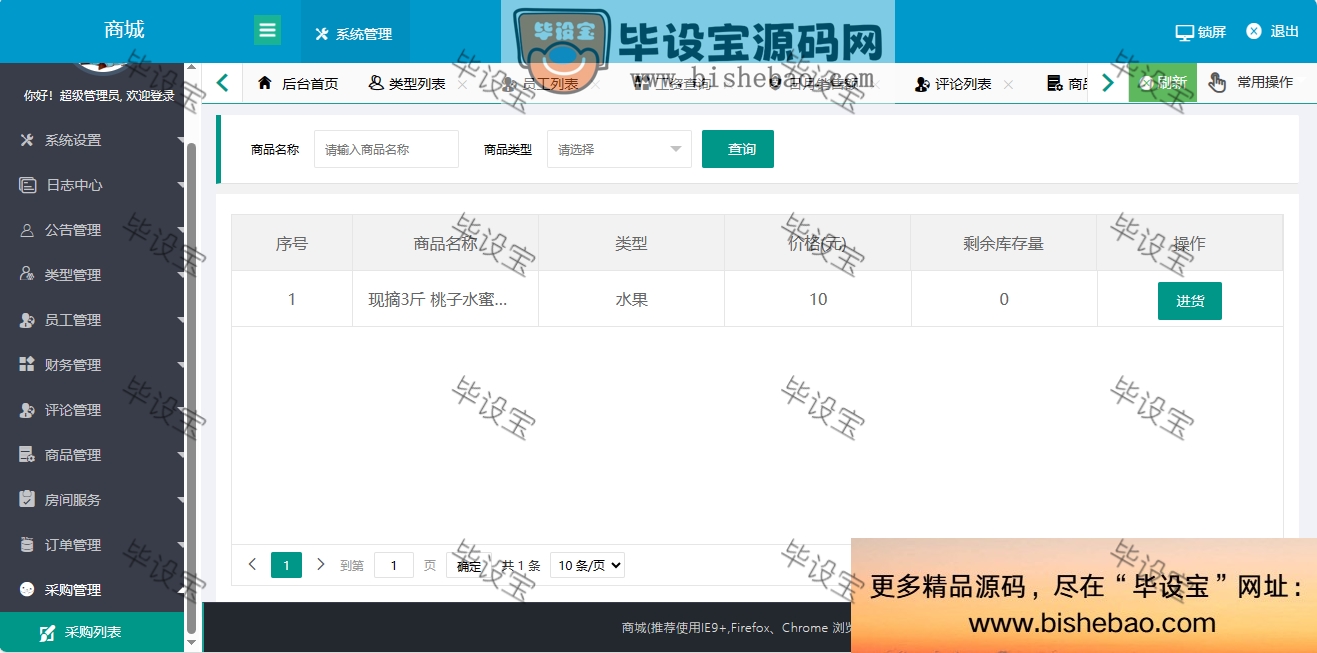This screenshot has width=1317, height=653.
Task: Click the 确定 pagination confirm button
Action: 469,566
